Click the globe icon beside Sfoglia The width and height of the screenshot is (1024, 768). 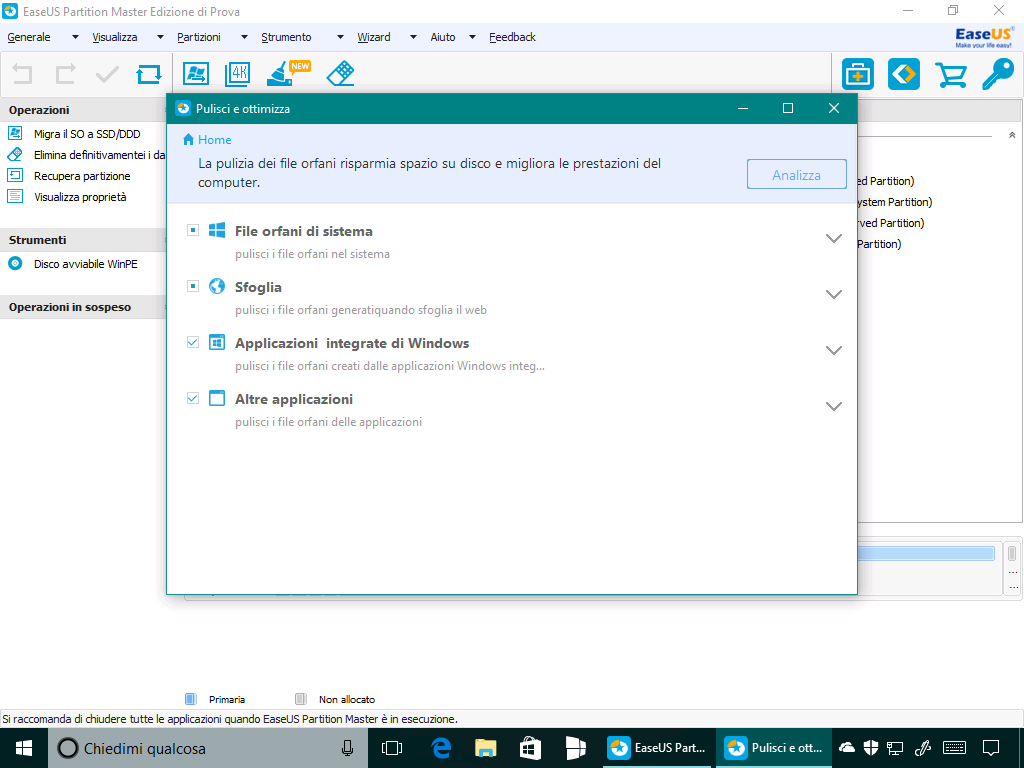217,286
